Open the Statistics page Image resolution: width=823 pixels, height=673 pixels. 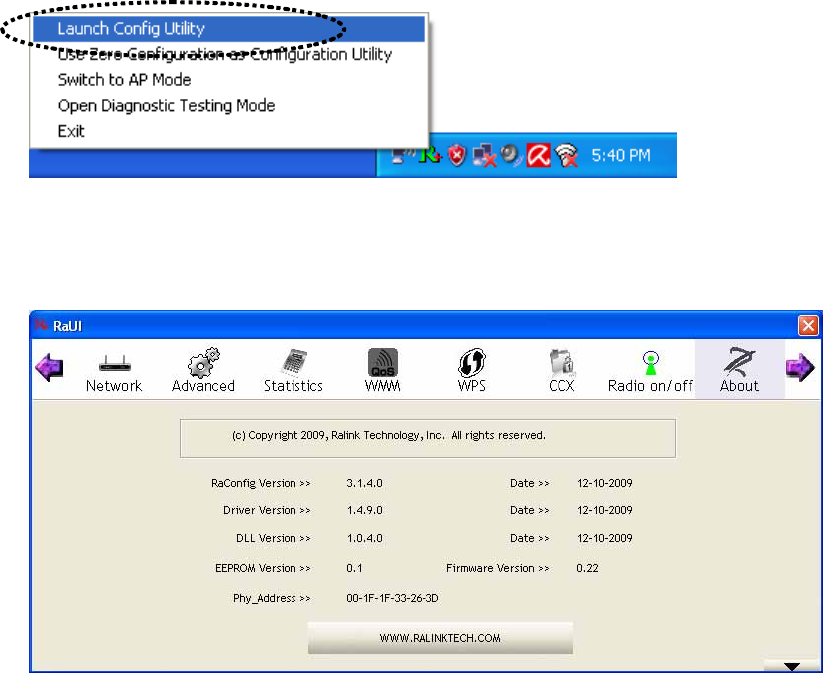[x=293, y=371]
